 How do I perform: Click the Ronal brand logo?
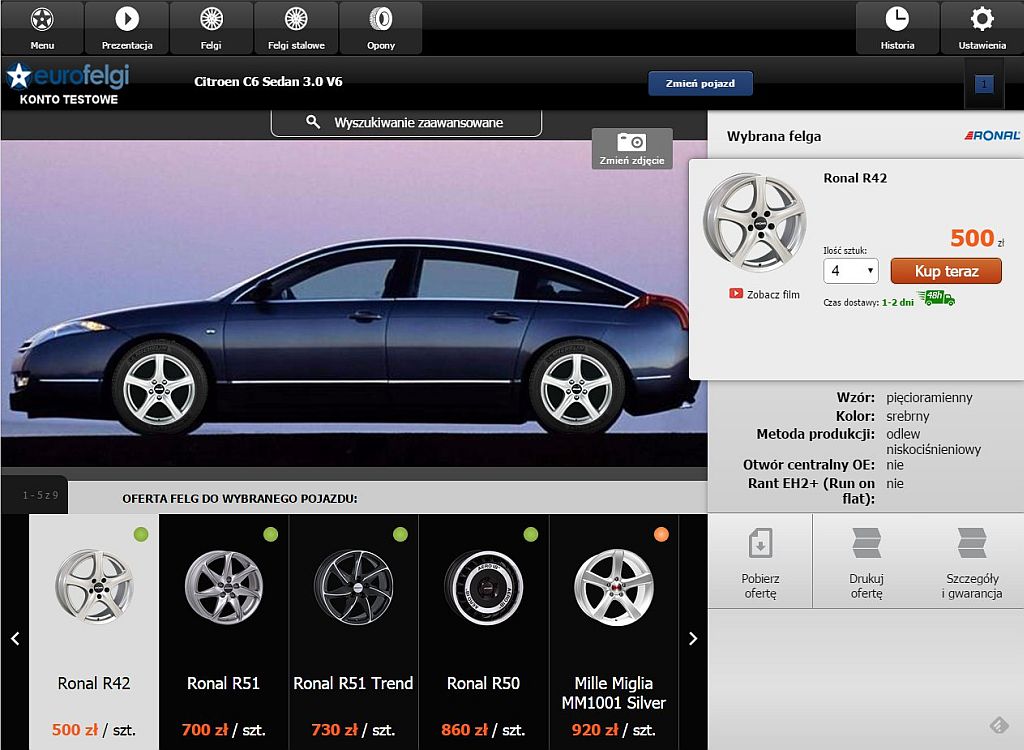[991, 135]
